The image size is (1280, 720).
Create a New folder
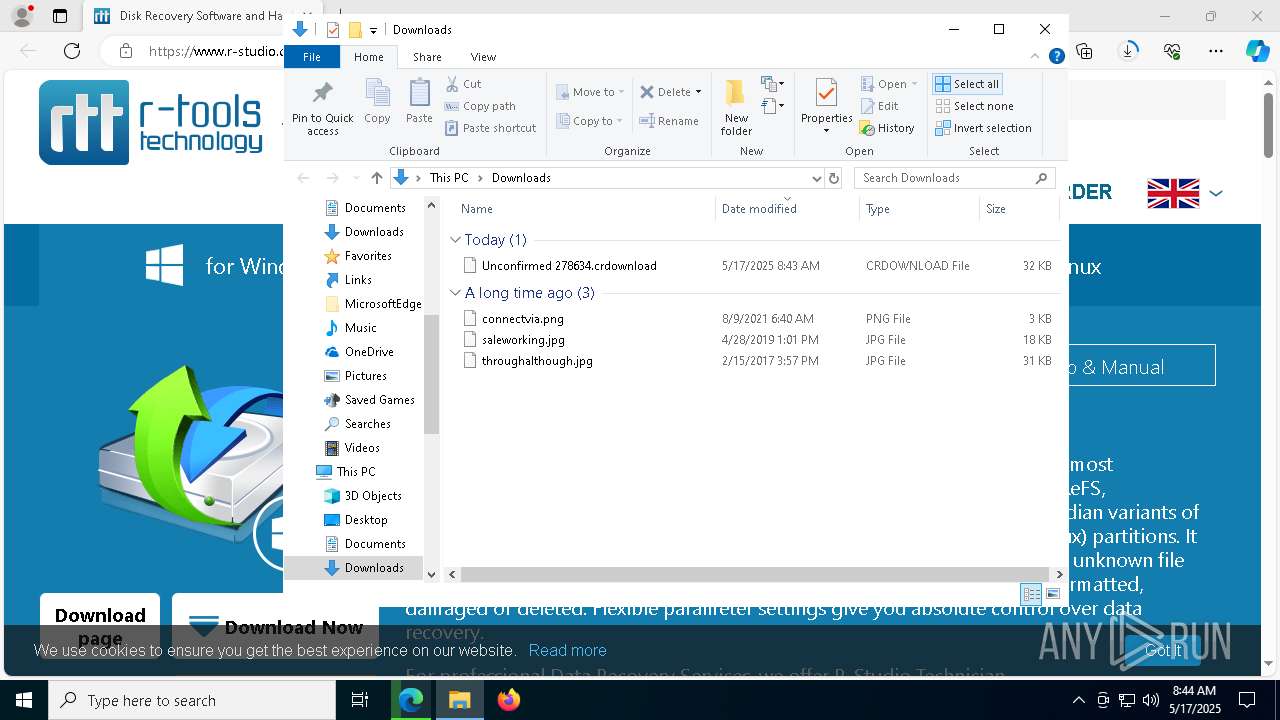pos(736,108)
